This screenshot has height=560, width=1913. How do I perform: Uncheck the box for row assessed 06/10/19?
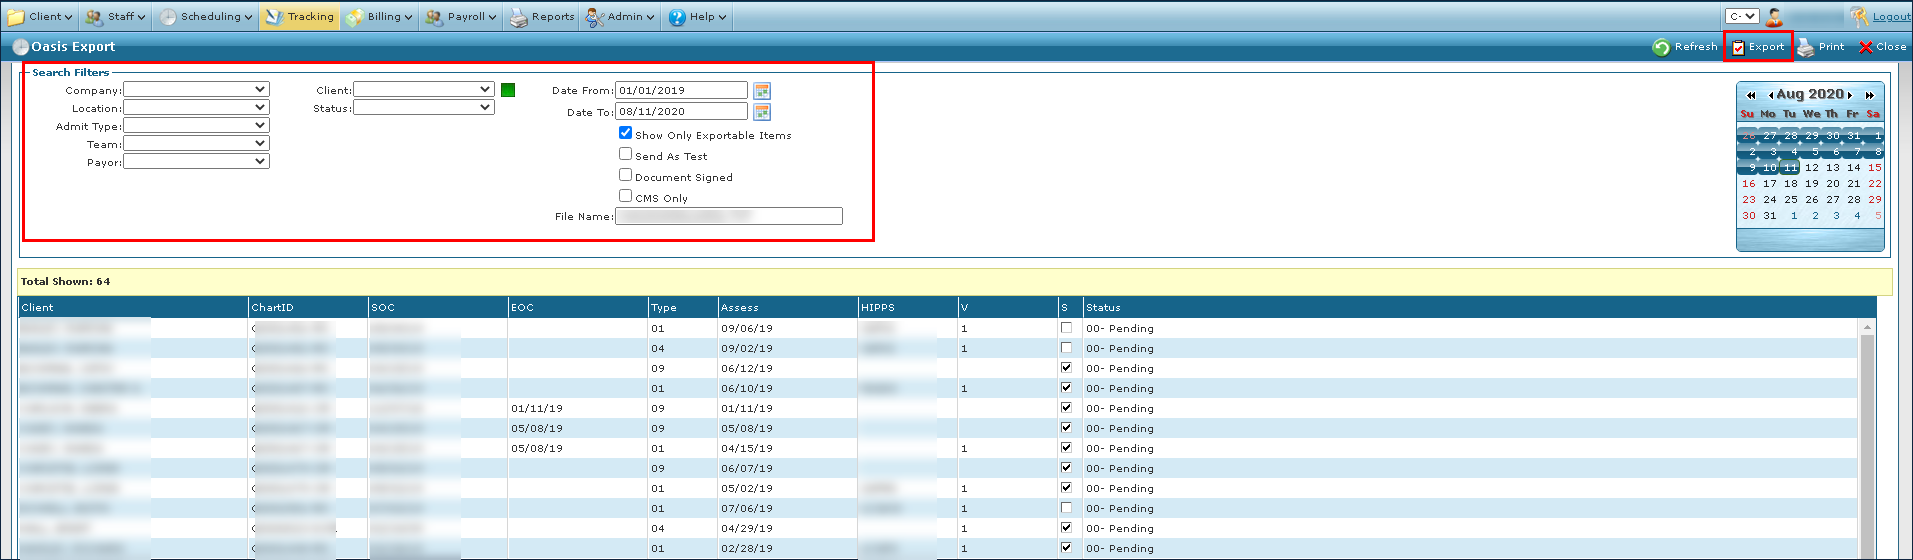[1066, 388]
